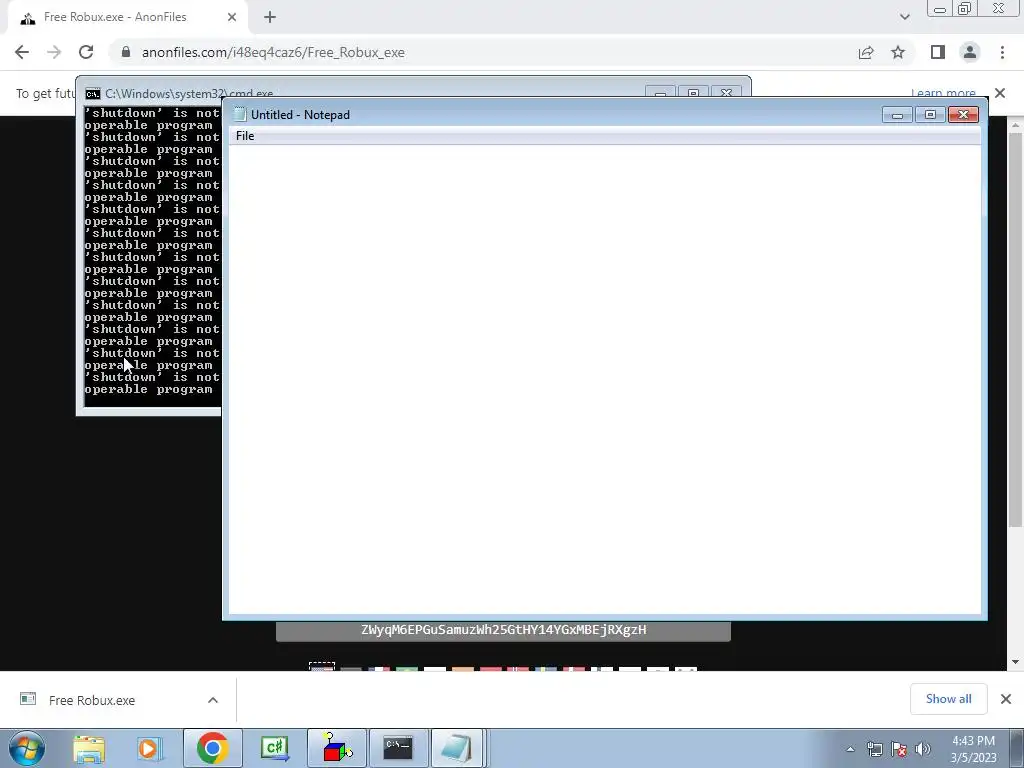Click the Chrome back arrow
The height and width of the screenshot is (768, 1024).
(x=22, y=52)
